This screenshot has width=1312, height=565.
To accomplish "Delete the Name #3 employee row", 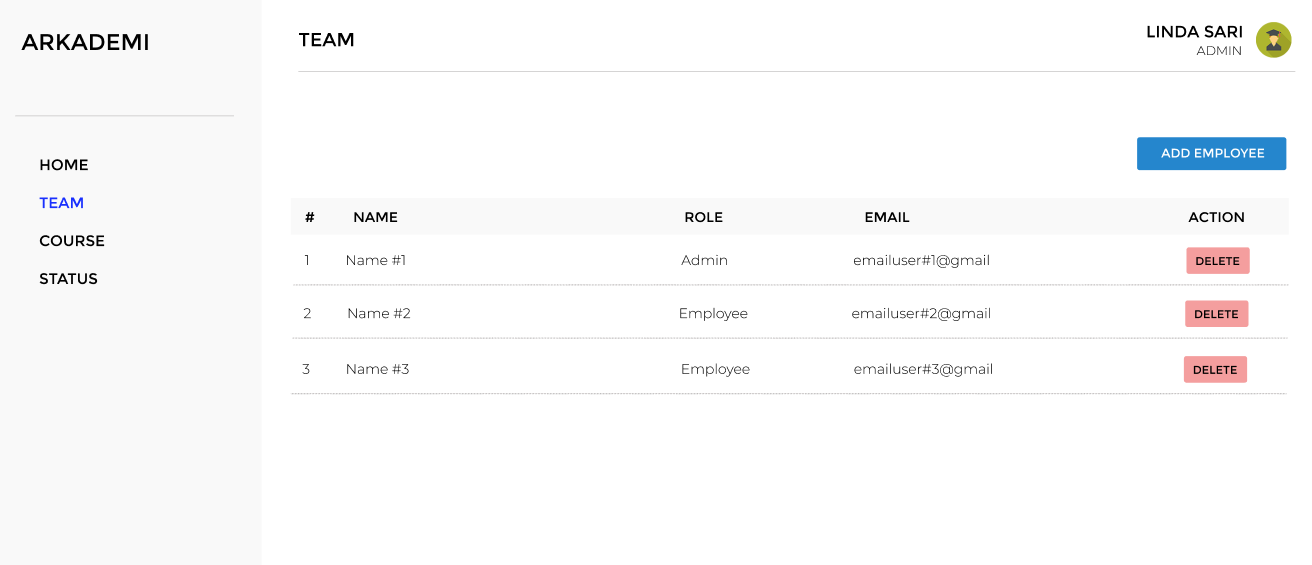I will click(x=1215, y=370).
